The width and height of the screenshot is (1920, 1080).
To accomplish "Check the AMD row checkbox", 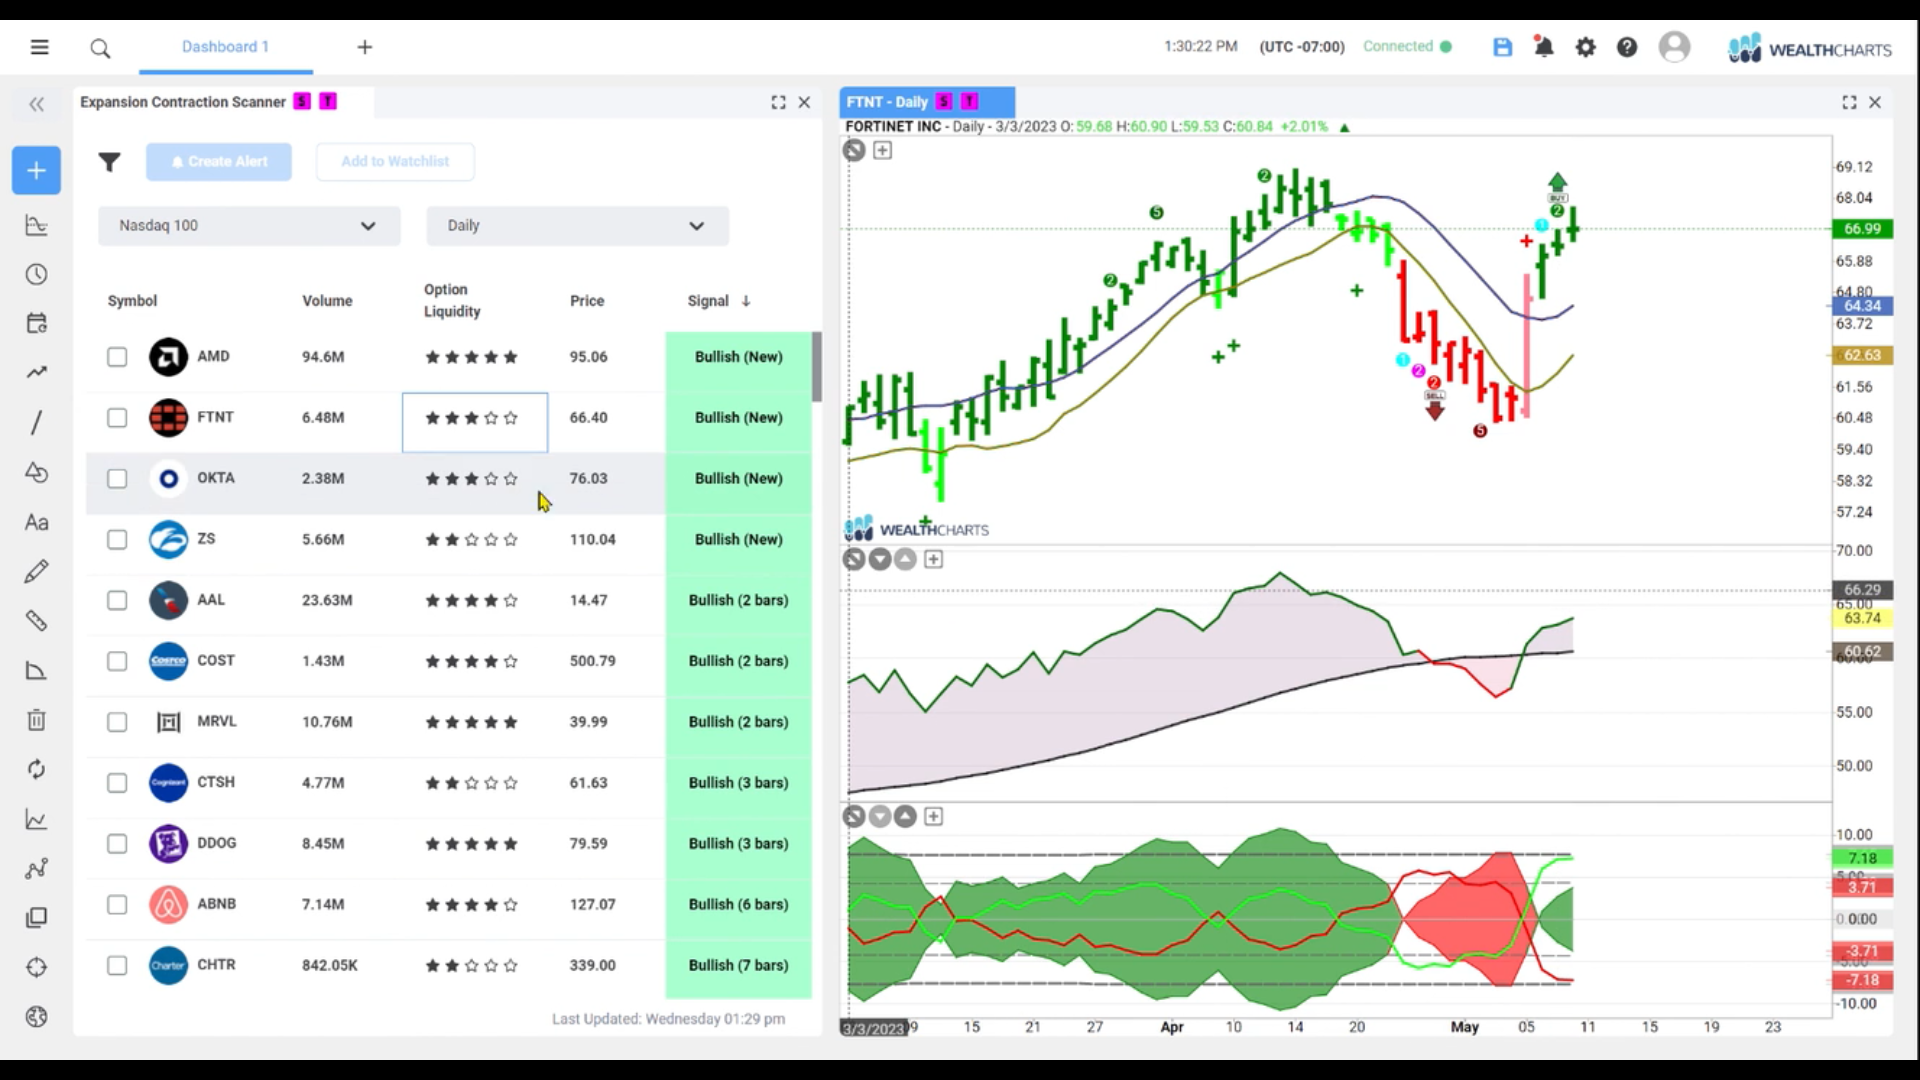I will pos(117,357).
